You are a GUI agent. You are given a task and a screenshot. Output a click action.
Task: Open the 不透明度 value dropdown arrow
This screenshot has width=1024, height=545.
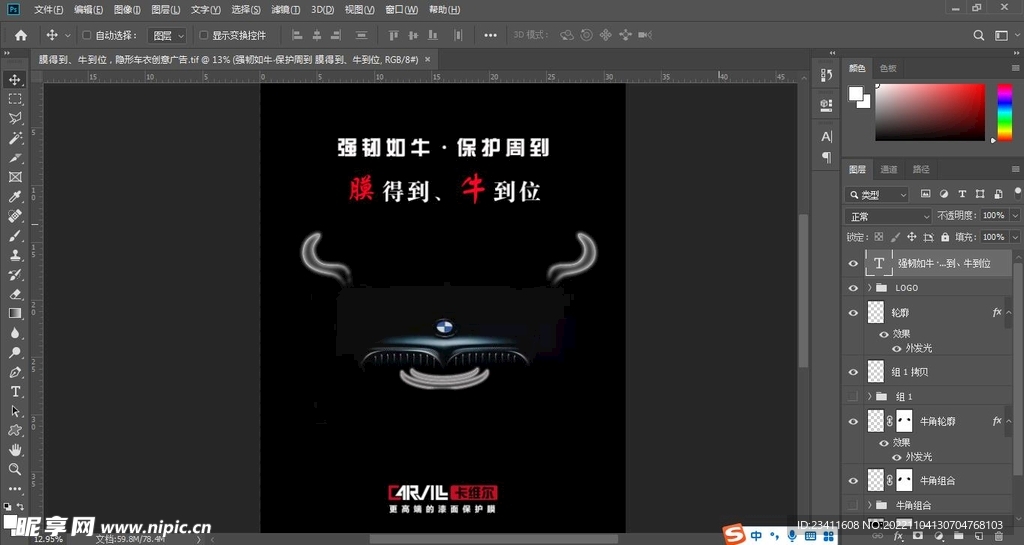1015,215
